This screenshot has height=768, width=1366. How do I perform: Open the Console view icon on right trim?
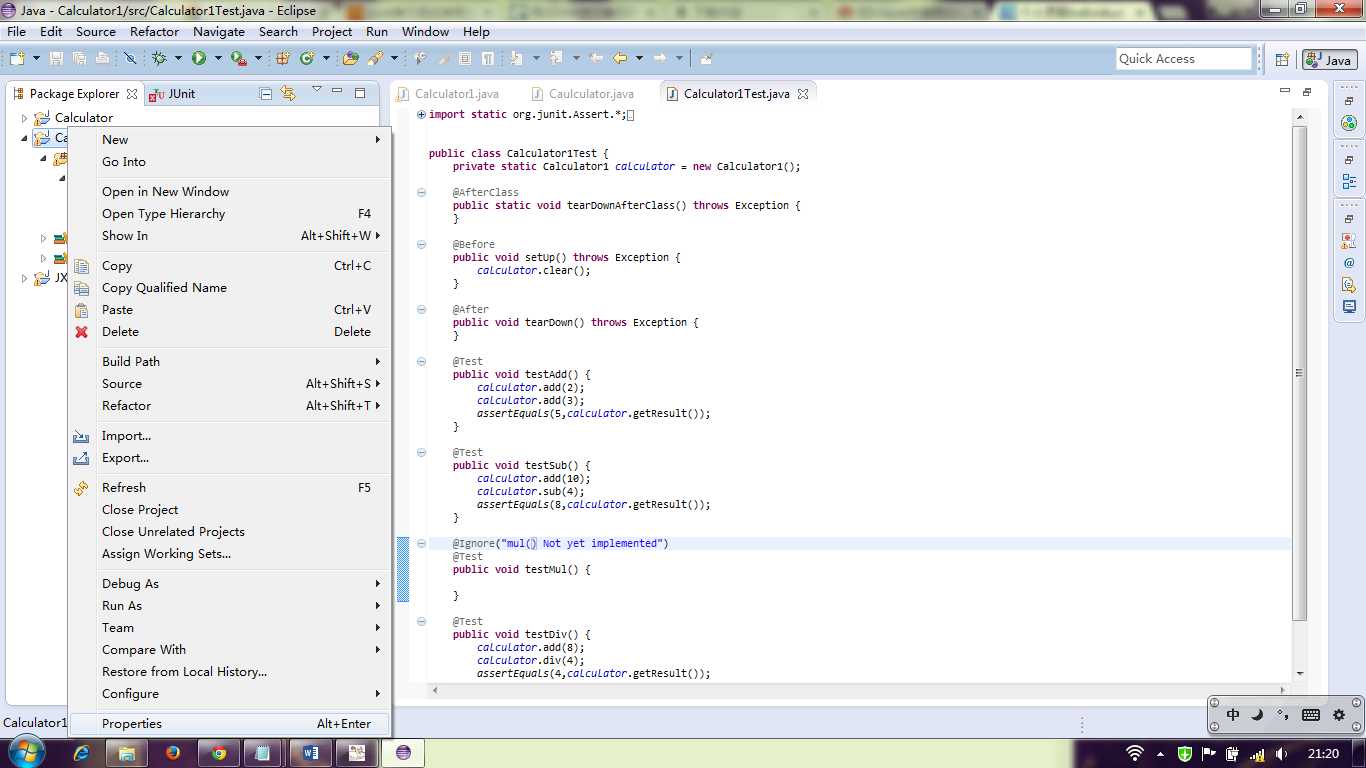[x=1349, y=307]
